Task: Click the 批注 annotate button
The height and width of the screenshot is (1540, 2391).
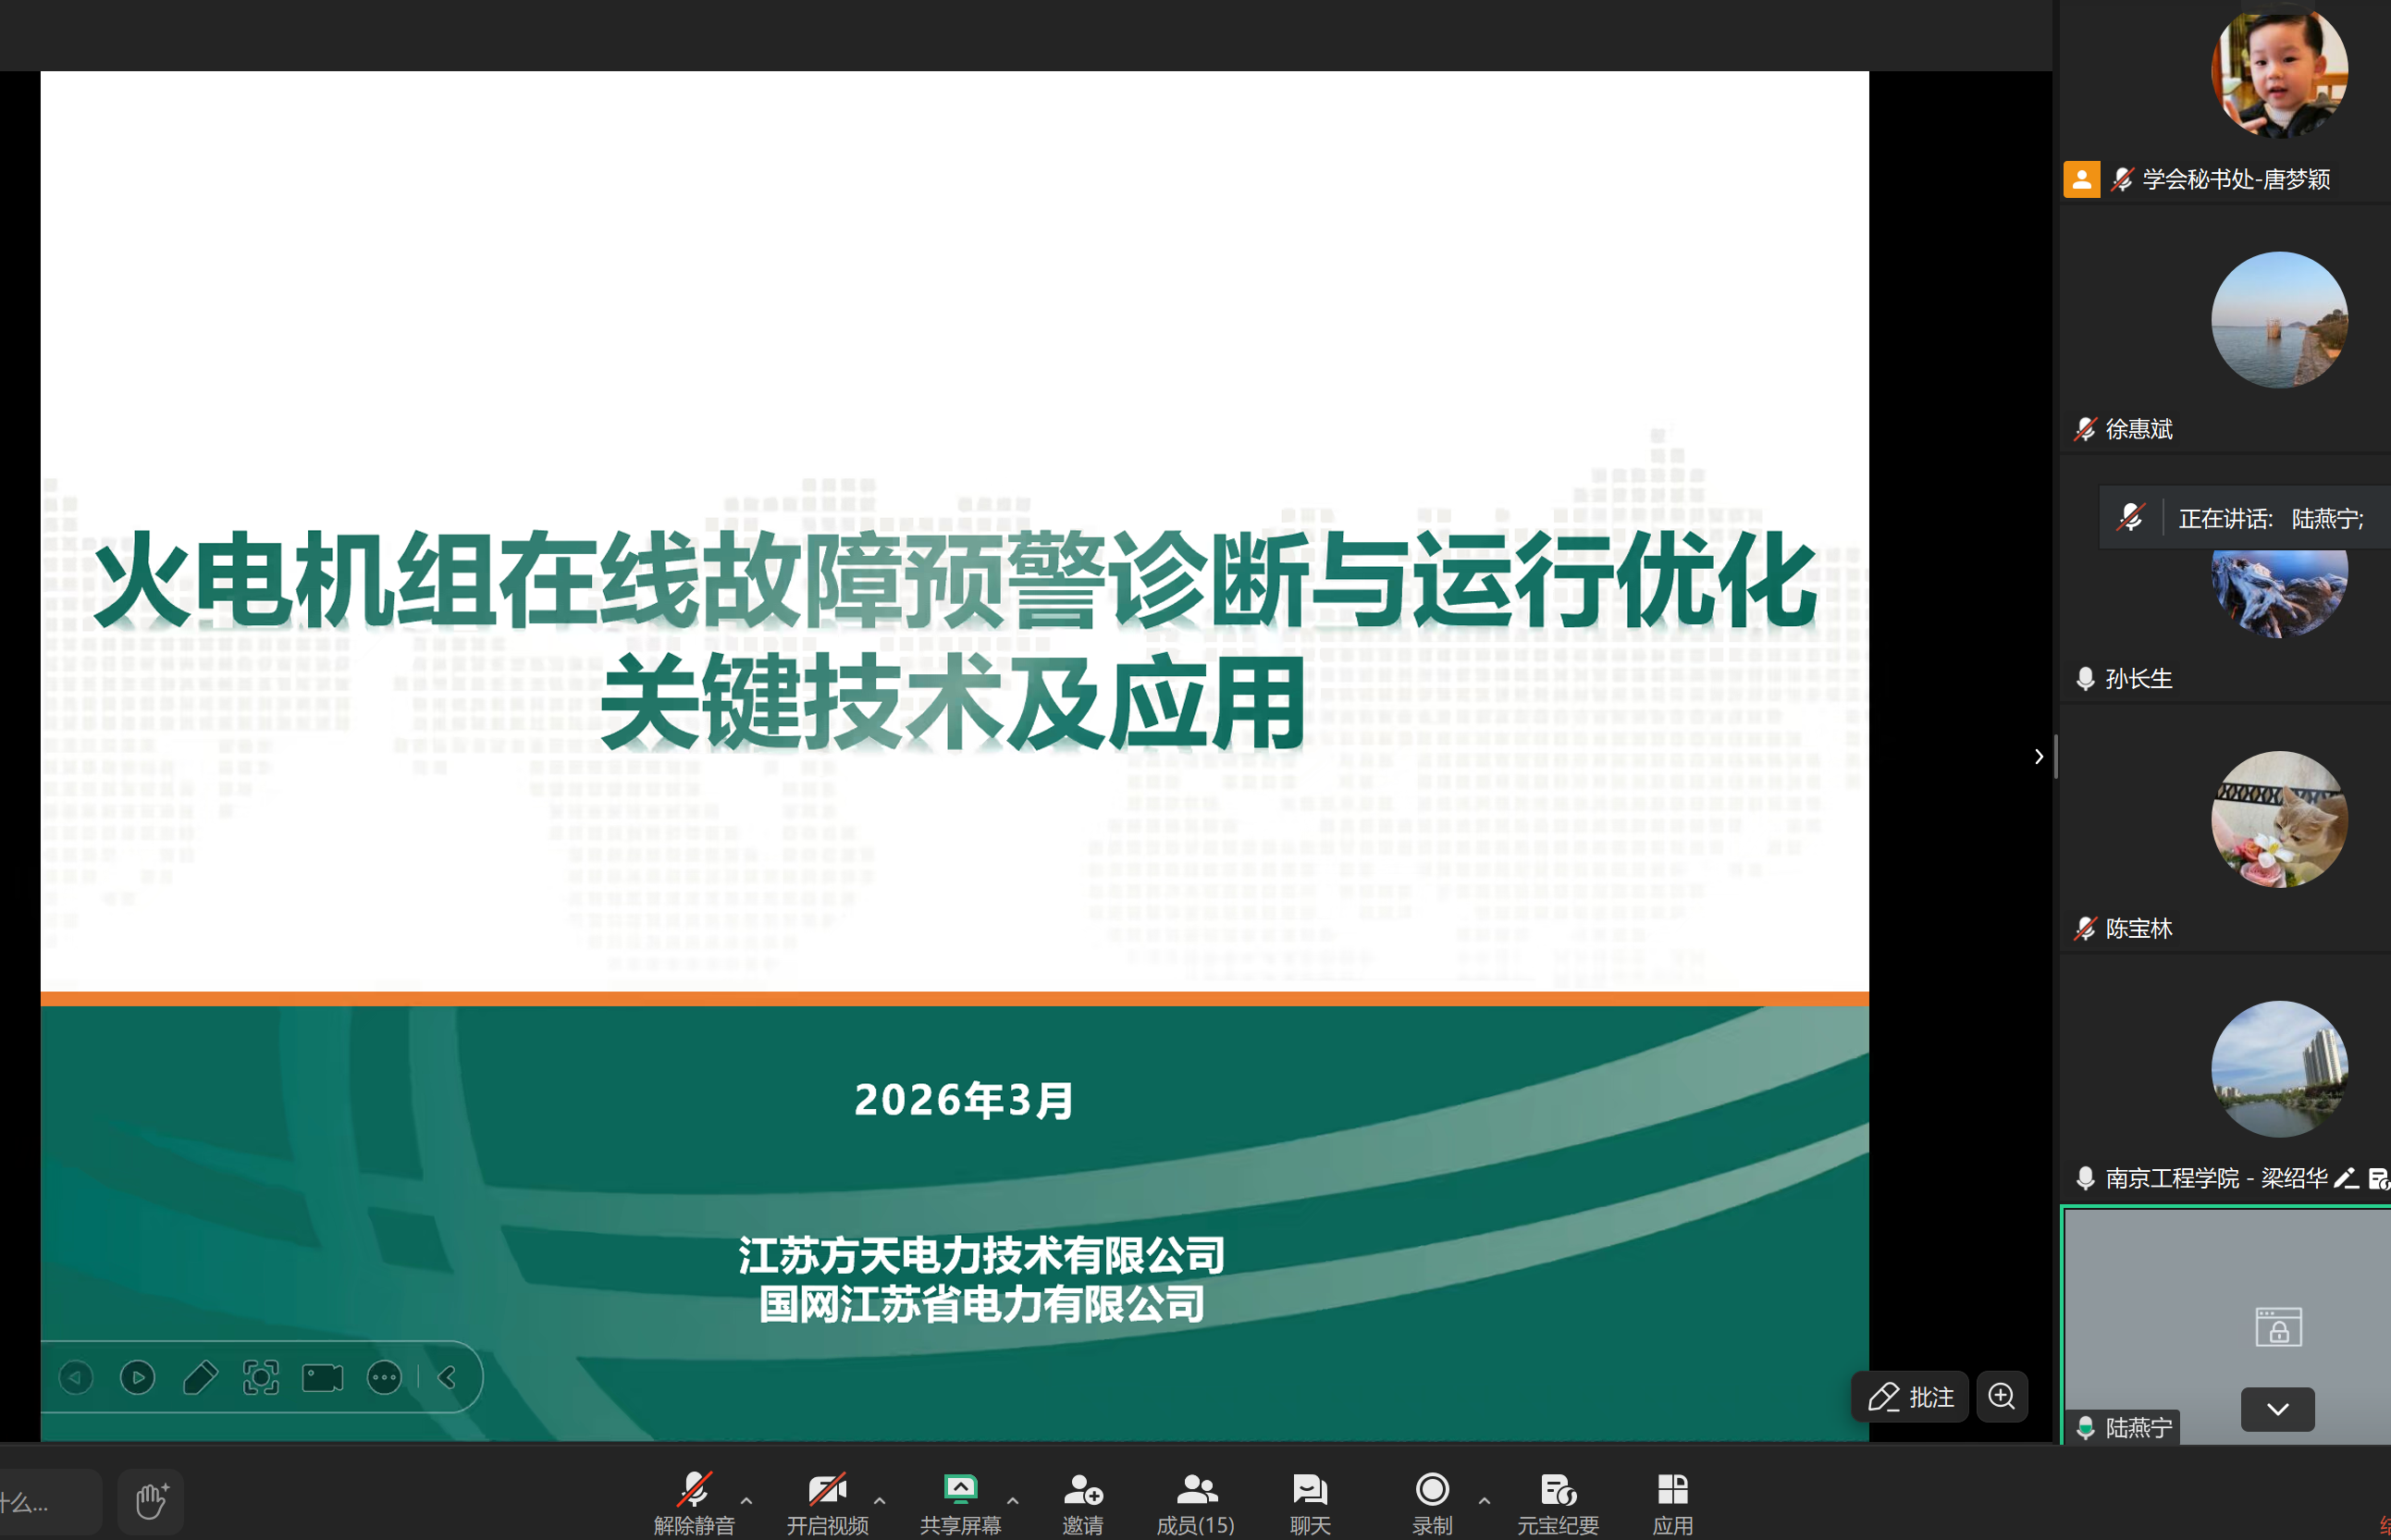Action: 1910,1396
